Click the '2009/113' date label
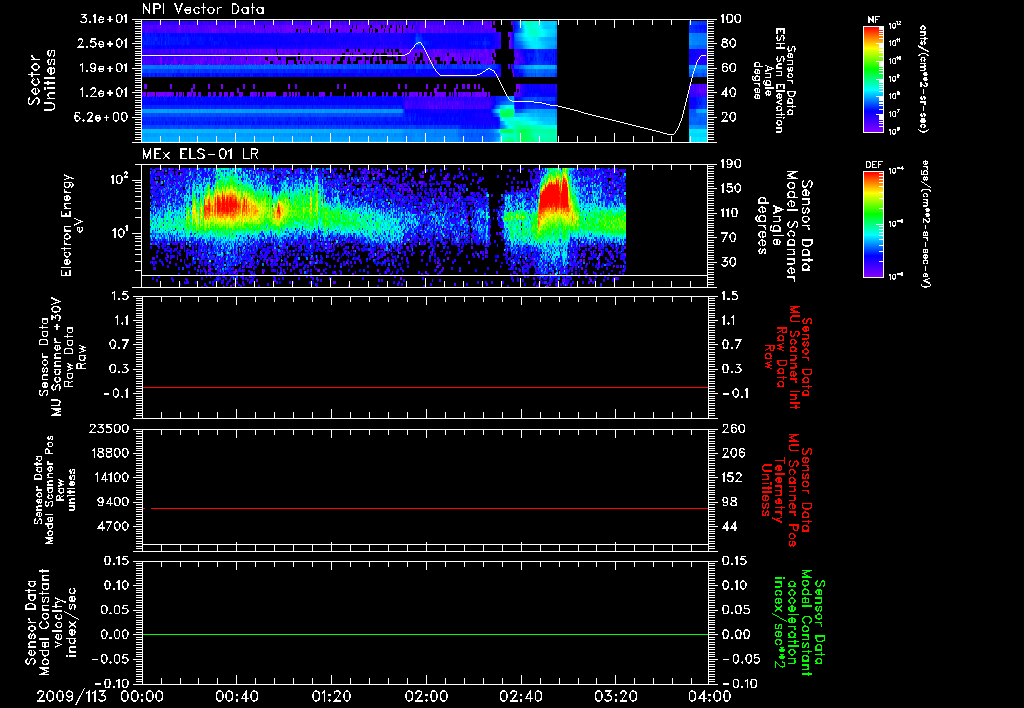This screenshot has width=1024, height=708. pyautogui.click(x=71, y=696)
